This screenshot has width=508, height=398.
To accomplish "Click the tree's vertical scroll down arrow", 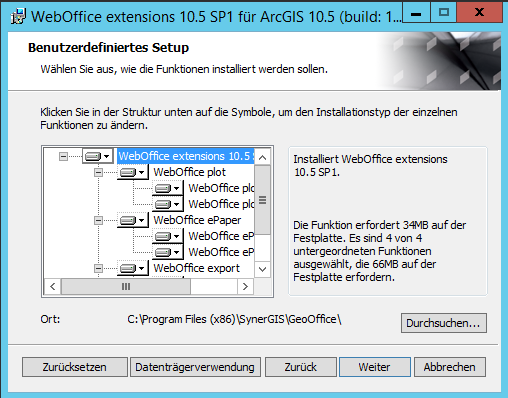I will (x=262, y=269).
